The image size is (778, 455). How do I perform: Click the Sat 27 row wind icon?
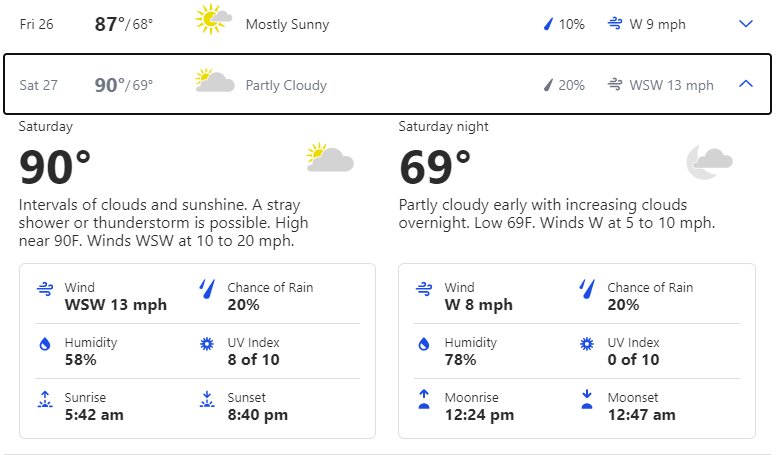pyautogui.click(x=615, y=84)
